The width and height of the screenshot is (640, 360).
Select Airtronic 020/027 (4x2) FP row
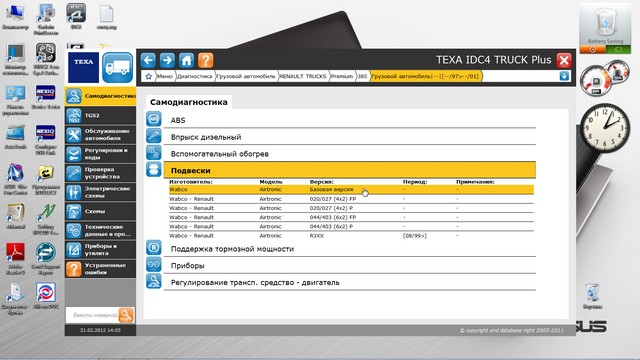click(351, 199)
